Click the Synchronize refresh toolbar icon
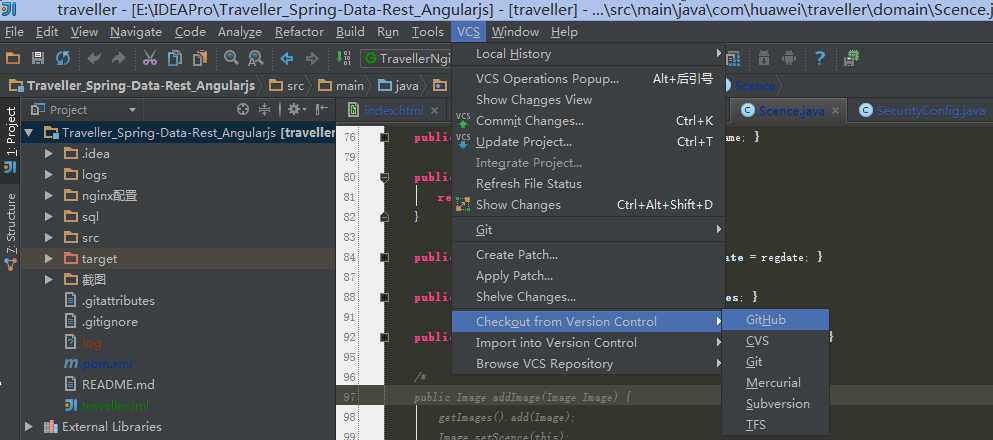The width and height of the screenshot is (993, 440). click(63, 58)
